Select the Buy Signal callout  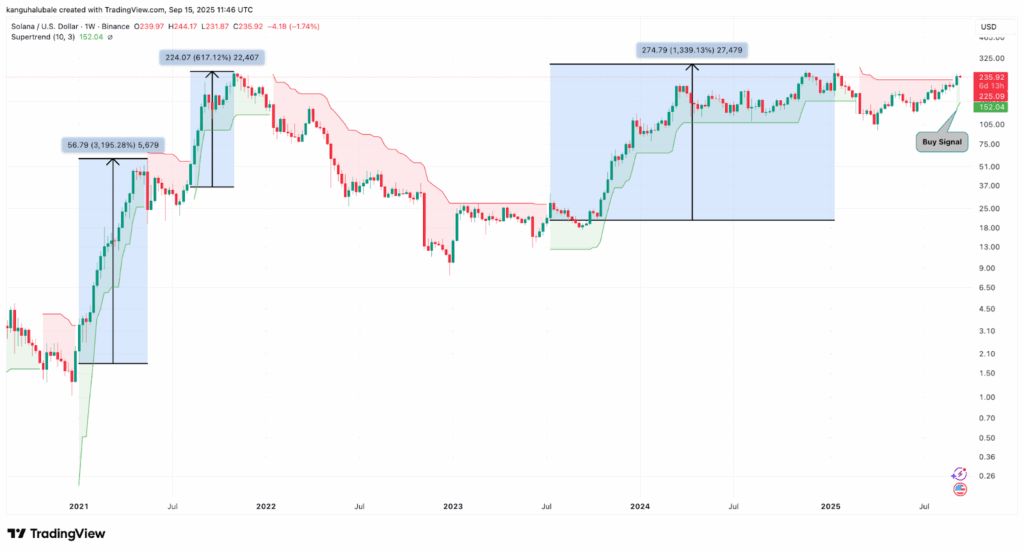point(939,142)
